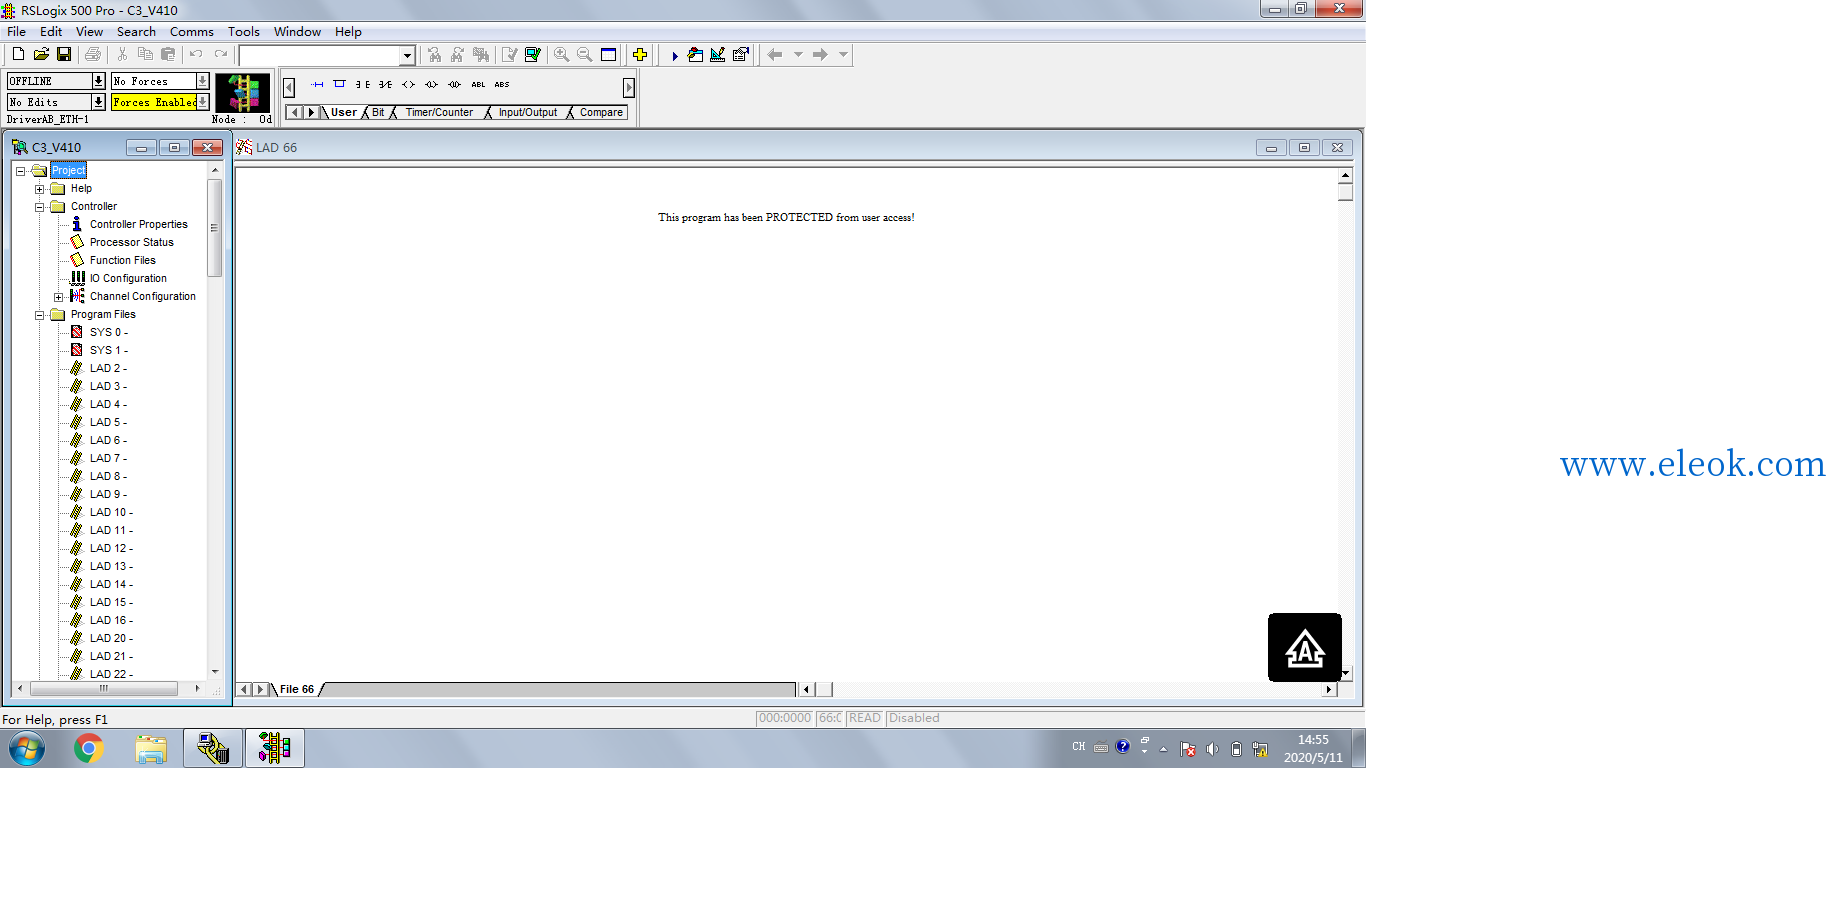Insert examine-if-open contact instruction

385,85
